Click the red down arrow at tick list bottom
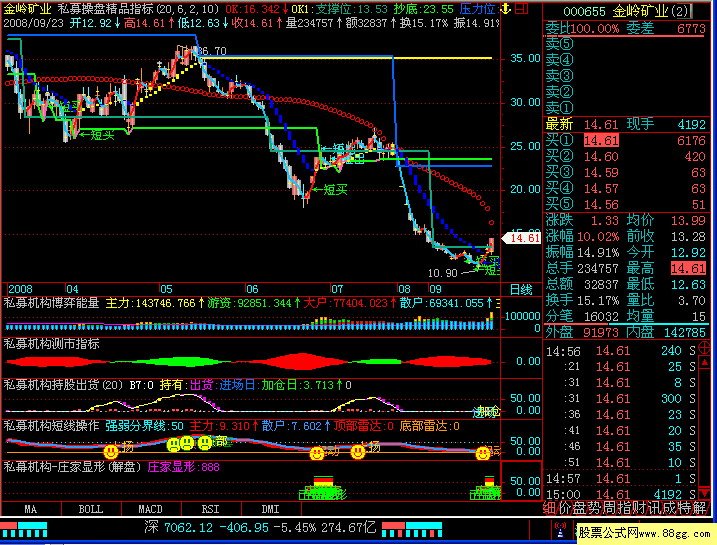717x545 pixels. pyautogui.click(x=705, y=492)
